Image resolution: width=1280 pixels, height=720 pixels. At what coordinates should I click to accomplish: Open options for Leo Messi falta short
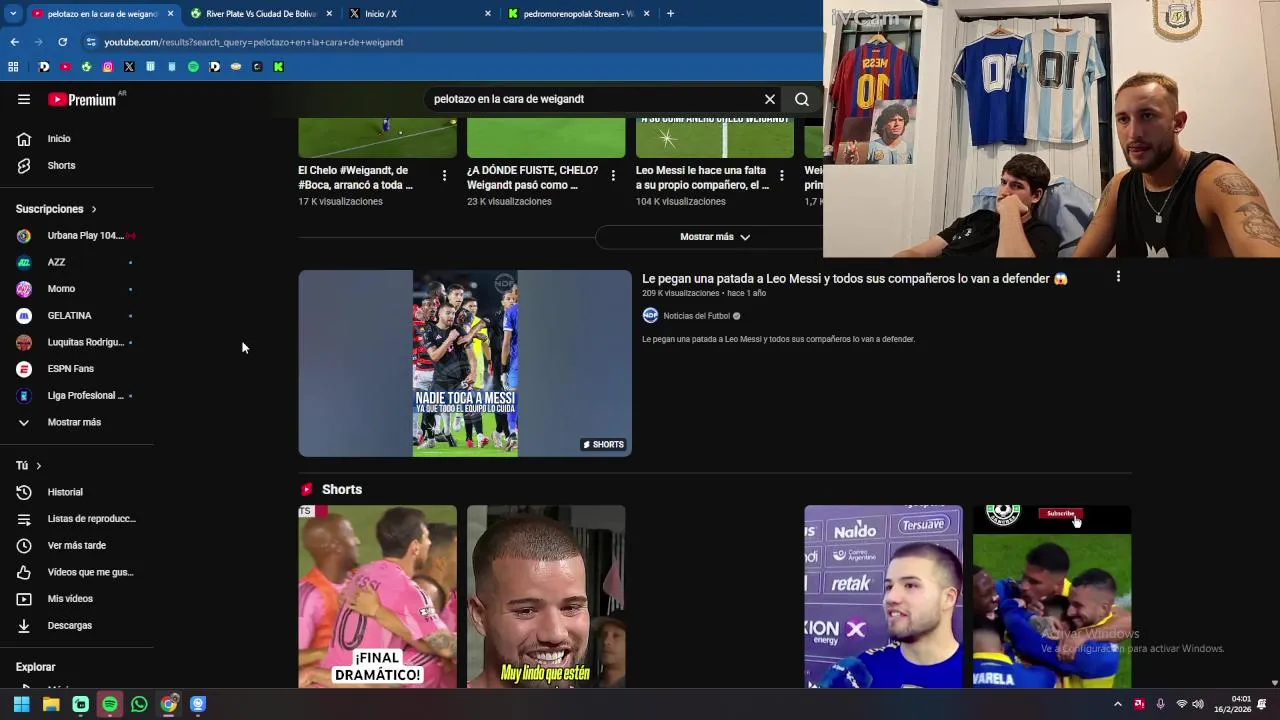pyautogui.click(x=782, y=175)
